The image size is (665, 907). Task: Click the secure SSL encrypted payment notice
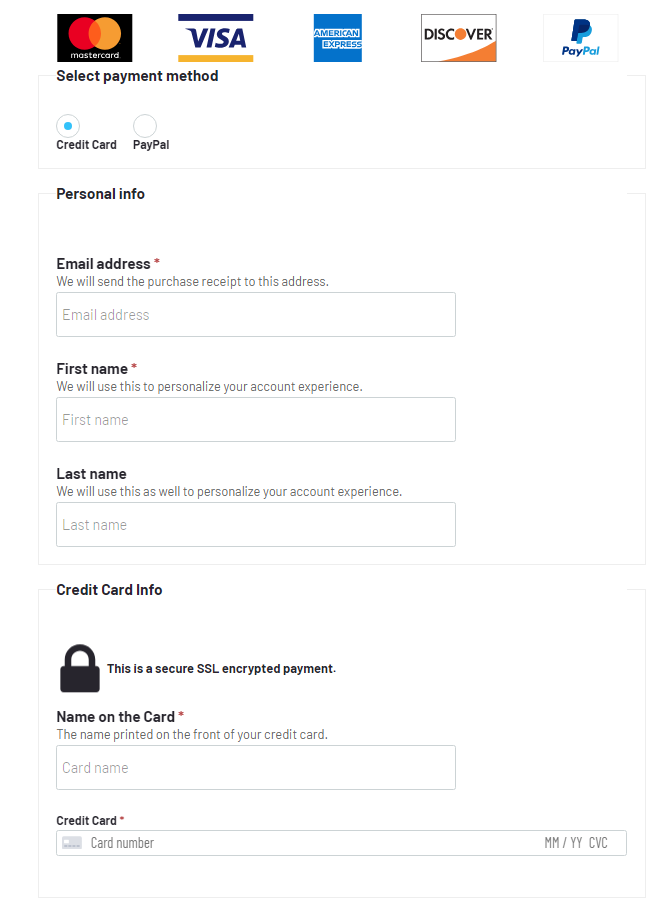click(x=221, y=669)
